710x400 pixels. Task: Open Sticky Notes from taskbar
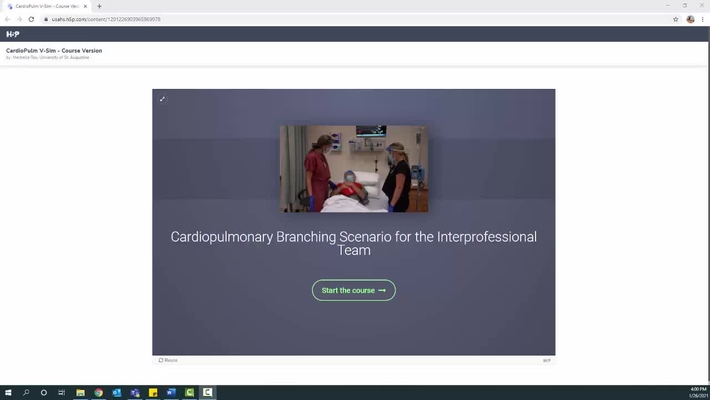tap(153, 392)
